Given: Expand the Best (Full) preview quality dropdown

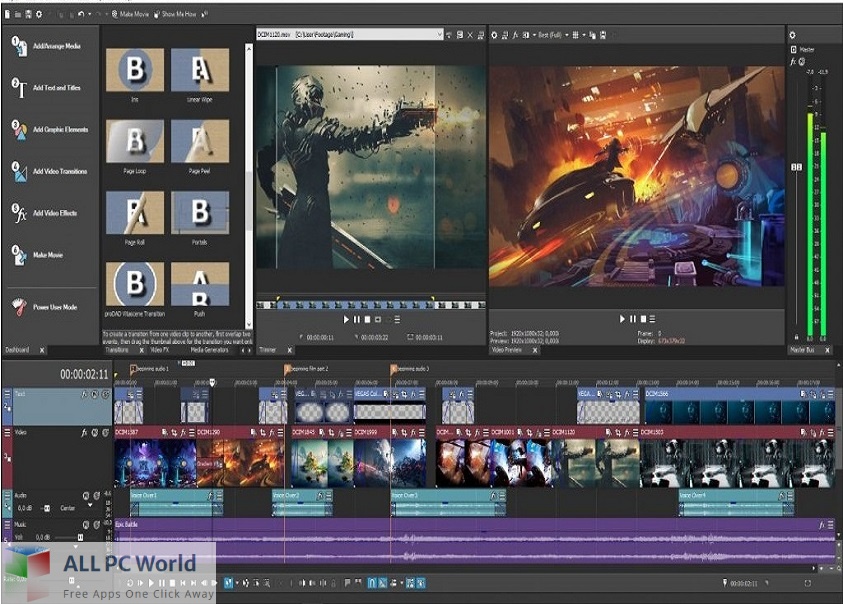Looking at the screenshot, I should tap(567, 35).
